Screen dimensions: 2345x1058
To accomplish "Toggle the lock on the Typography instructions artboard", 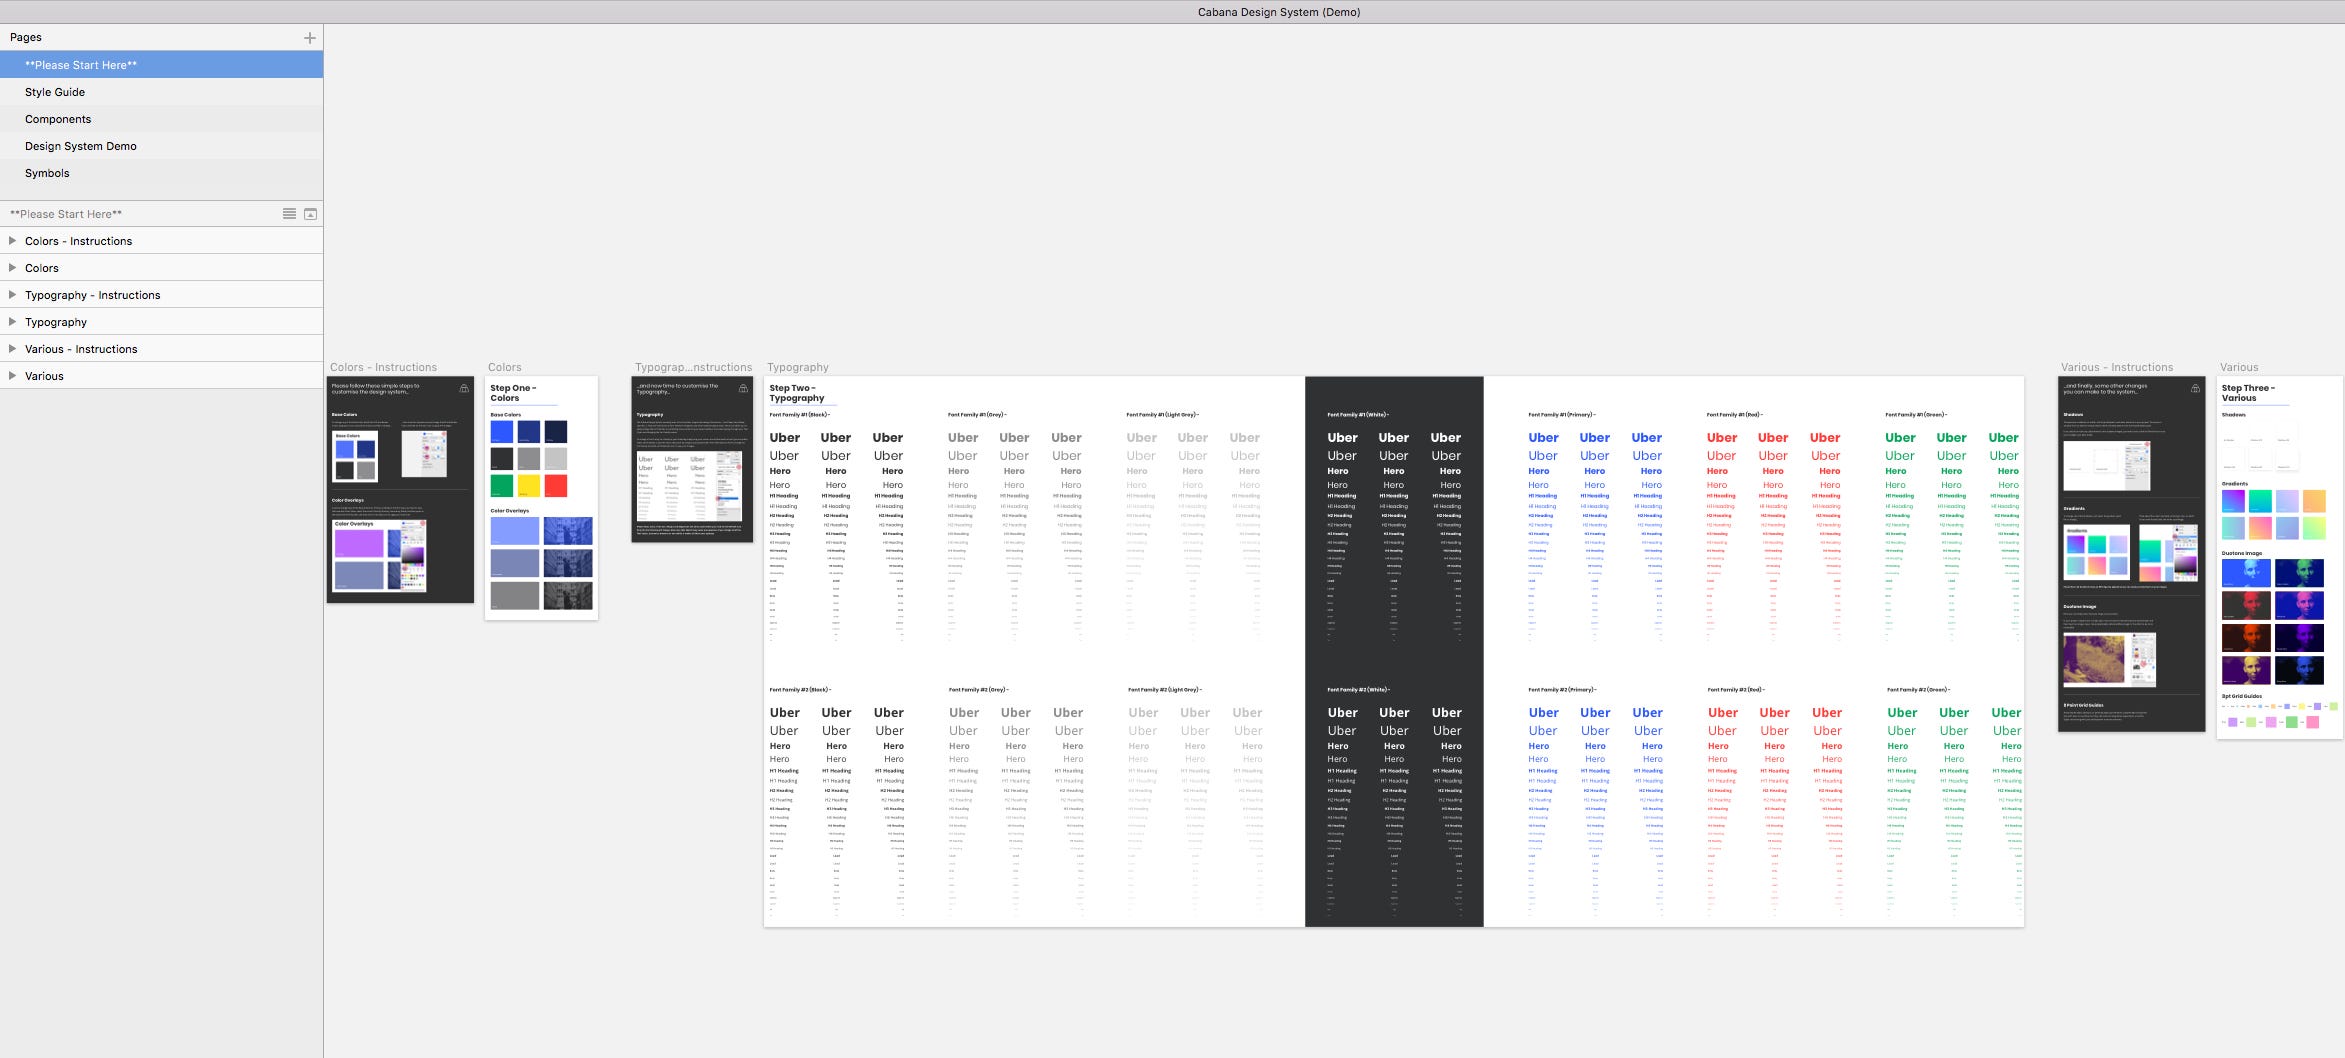I will click(x=743, y=388).
